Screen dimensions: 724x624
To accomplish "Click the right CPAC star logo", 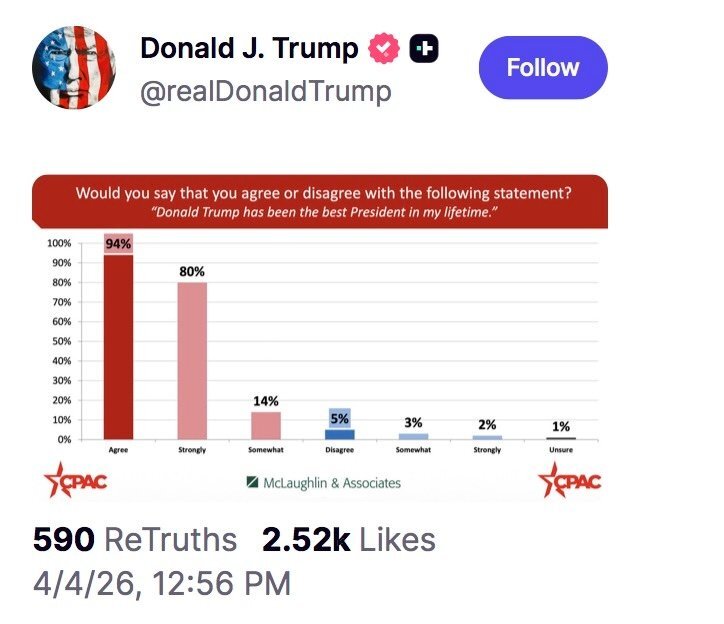I will (570, 481).
